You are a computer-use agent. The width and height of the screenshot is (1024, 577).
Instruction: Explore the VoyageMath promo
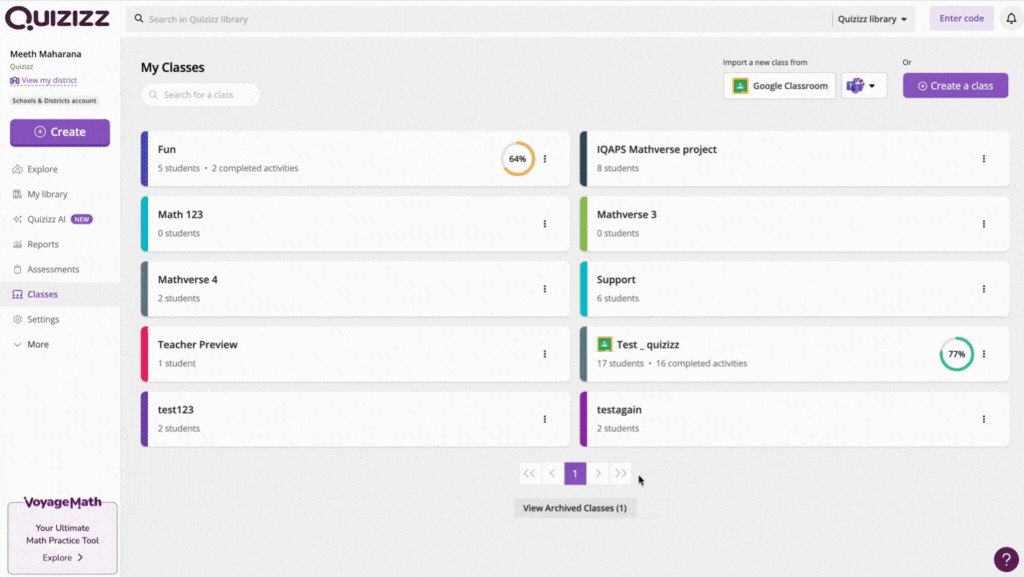pos(63,557)
